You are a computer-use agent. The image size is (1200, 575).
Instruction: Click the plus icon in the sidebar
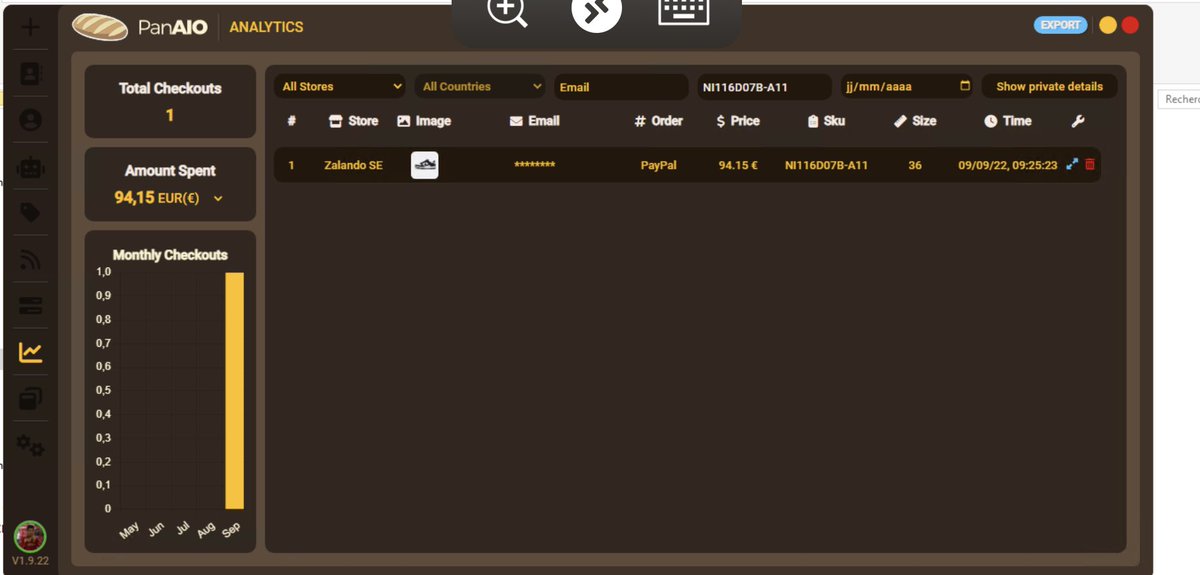(x=30, y=27)
